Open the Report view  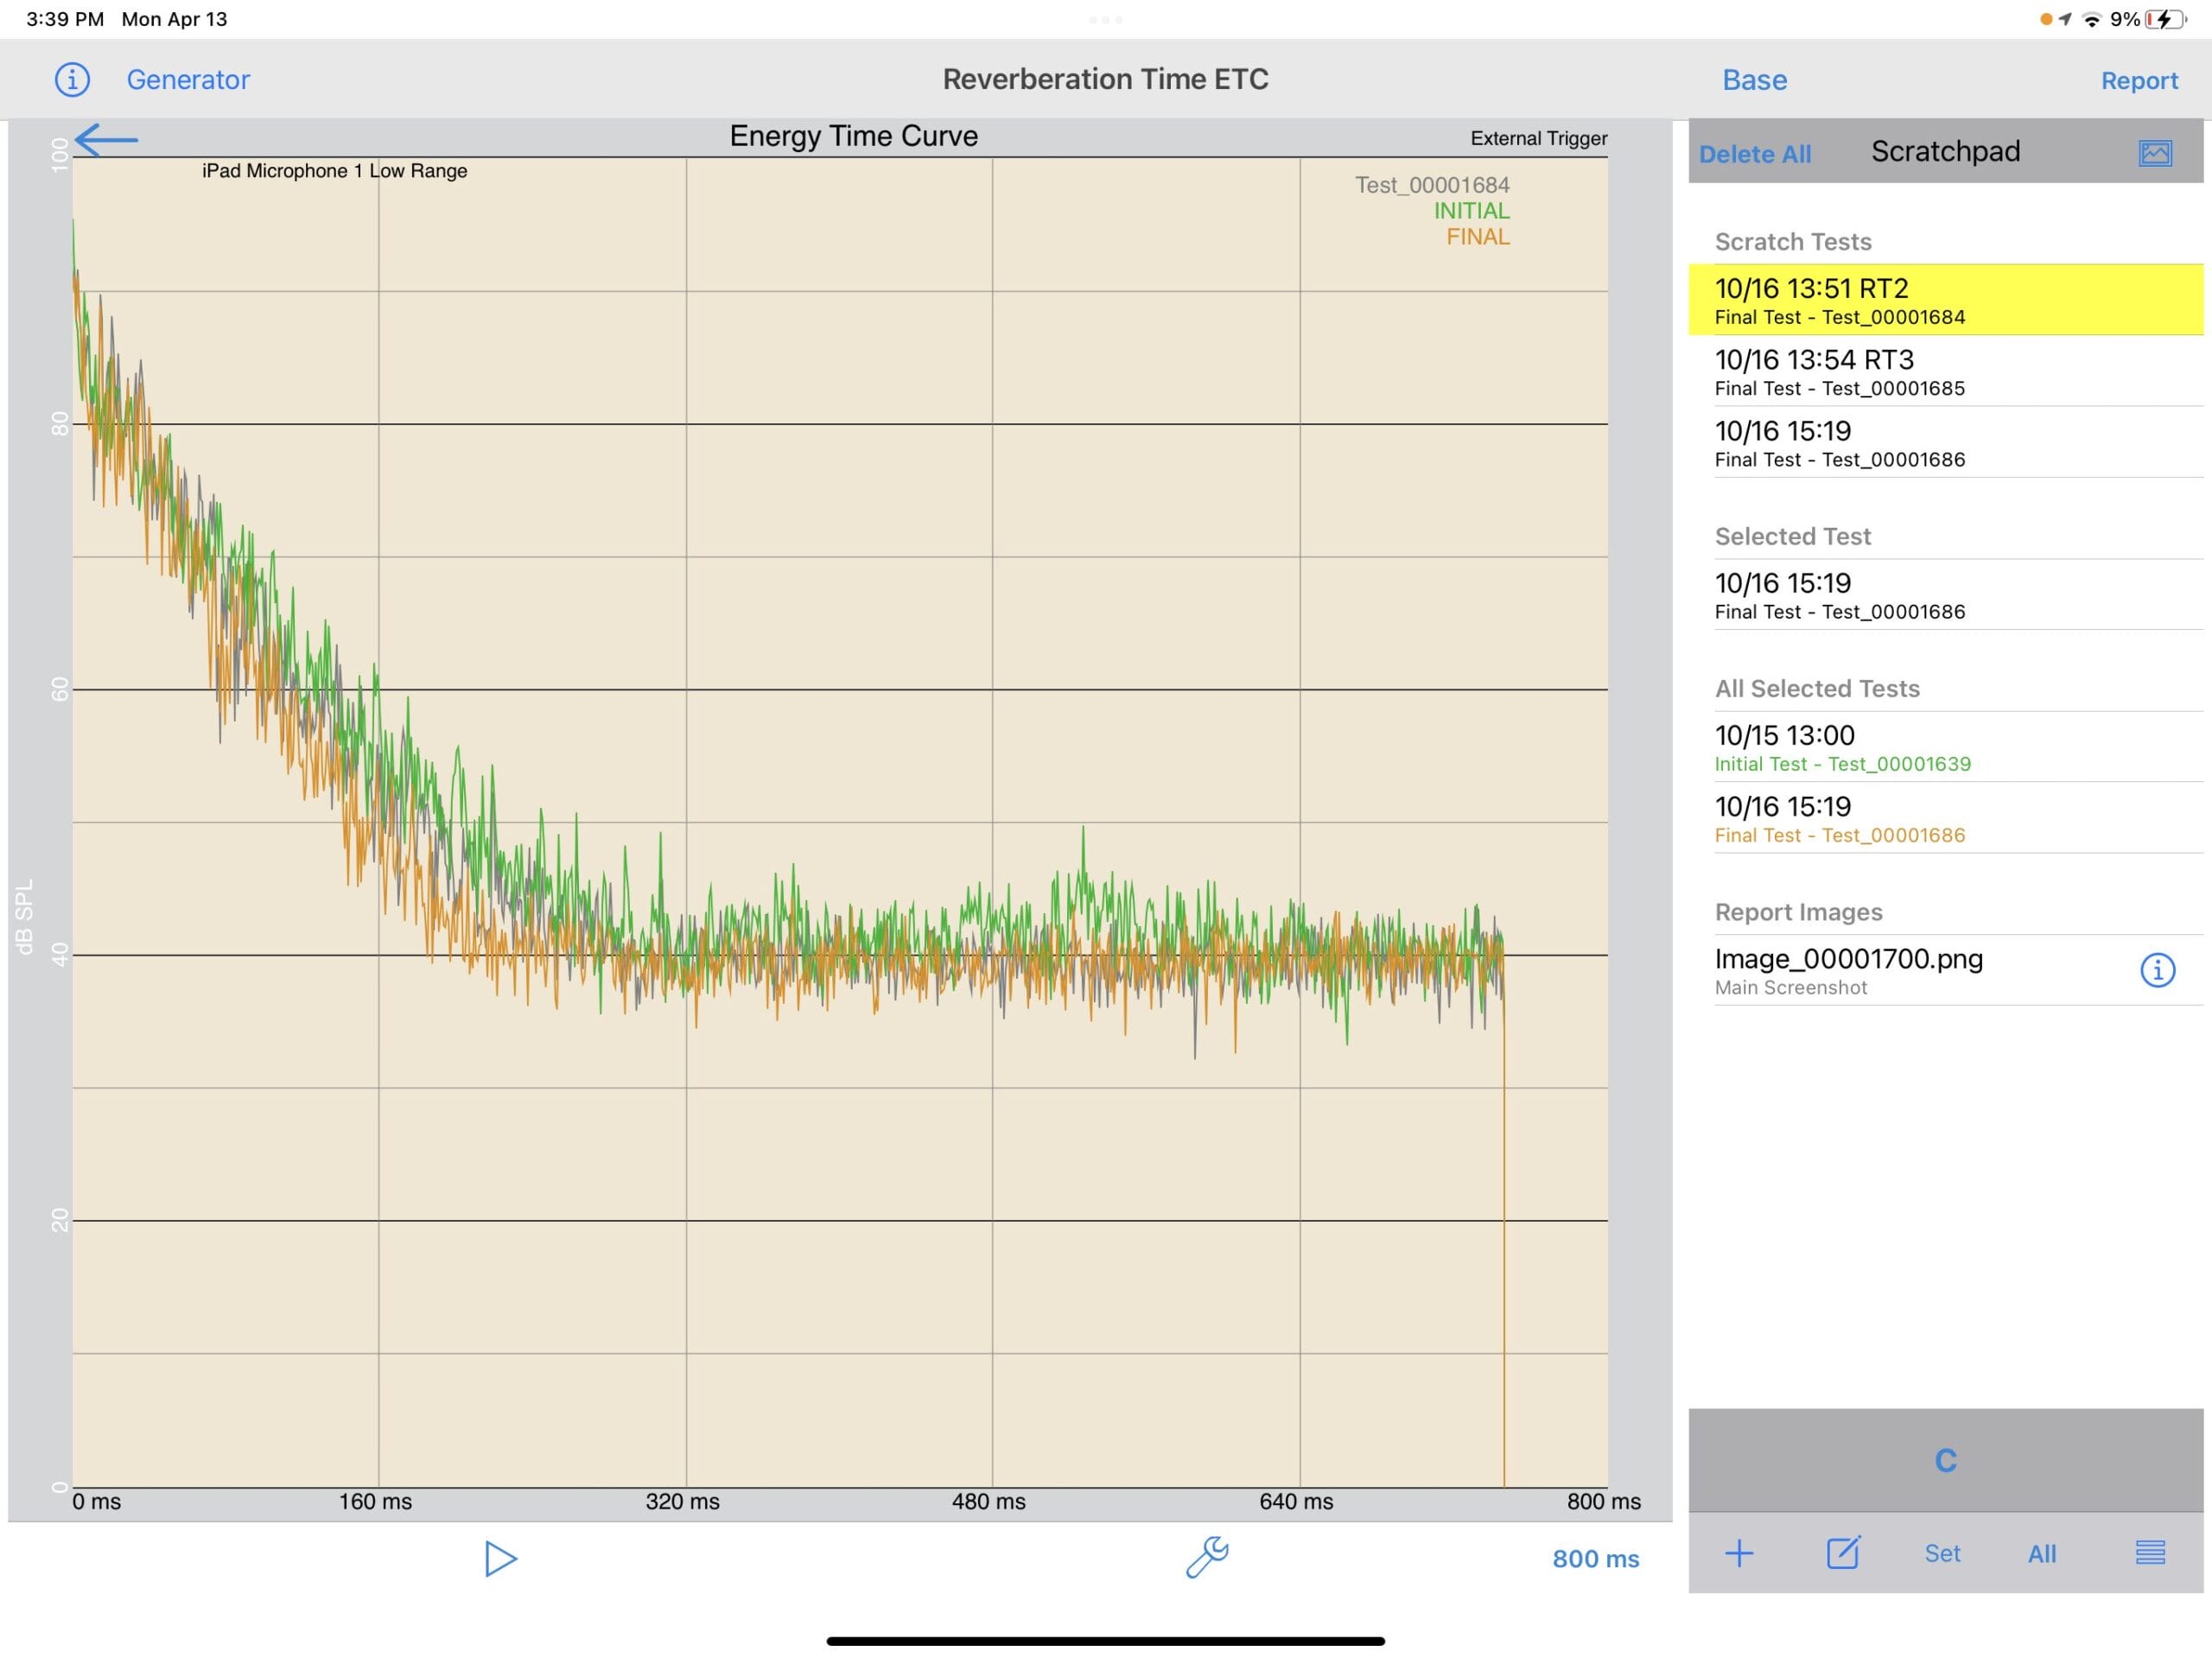[x=2138, y=81]
